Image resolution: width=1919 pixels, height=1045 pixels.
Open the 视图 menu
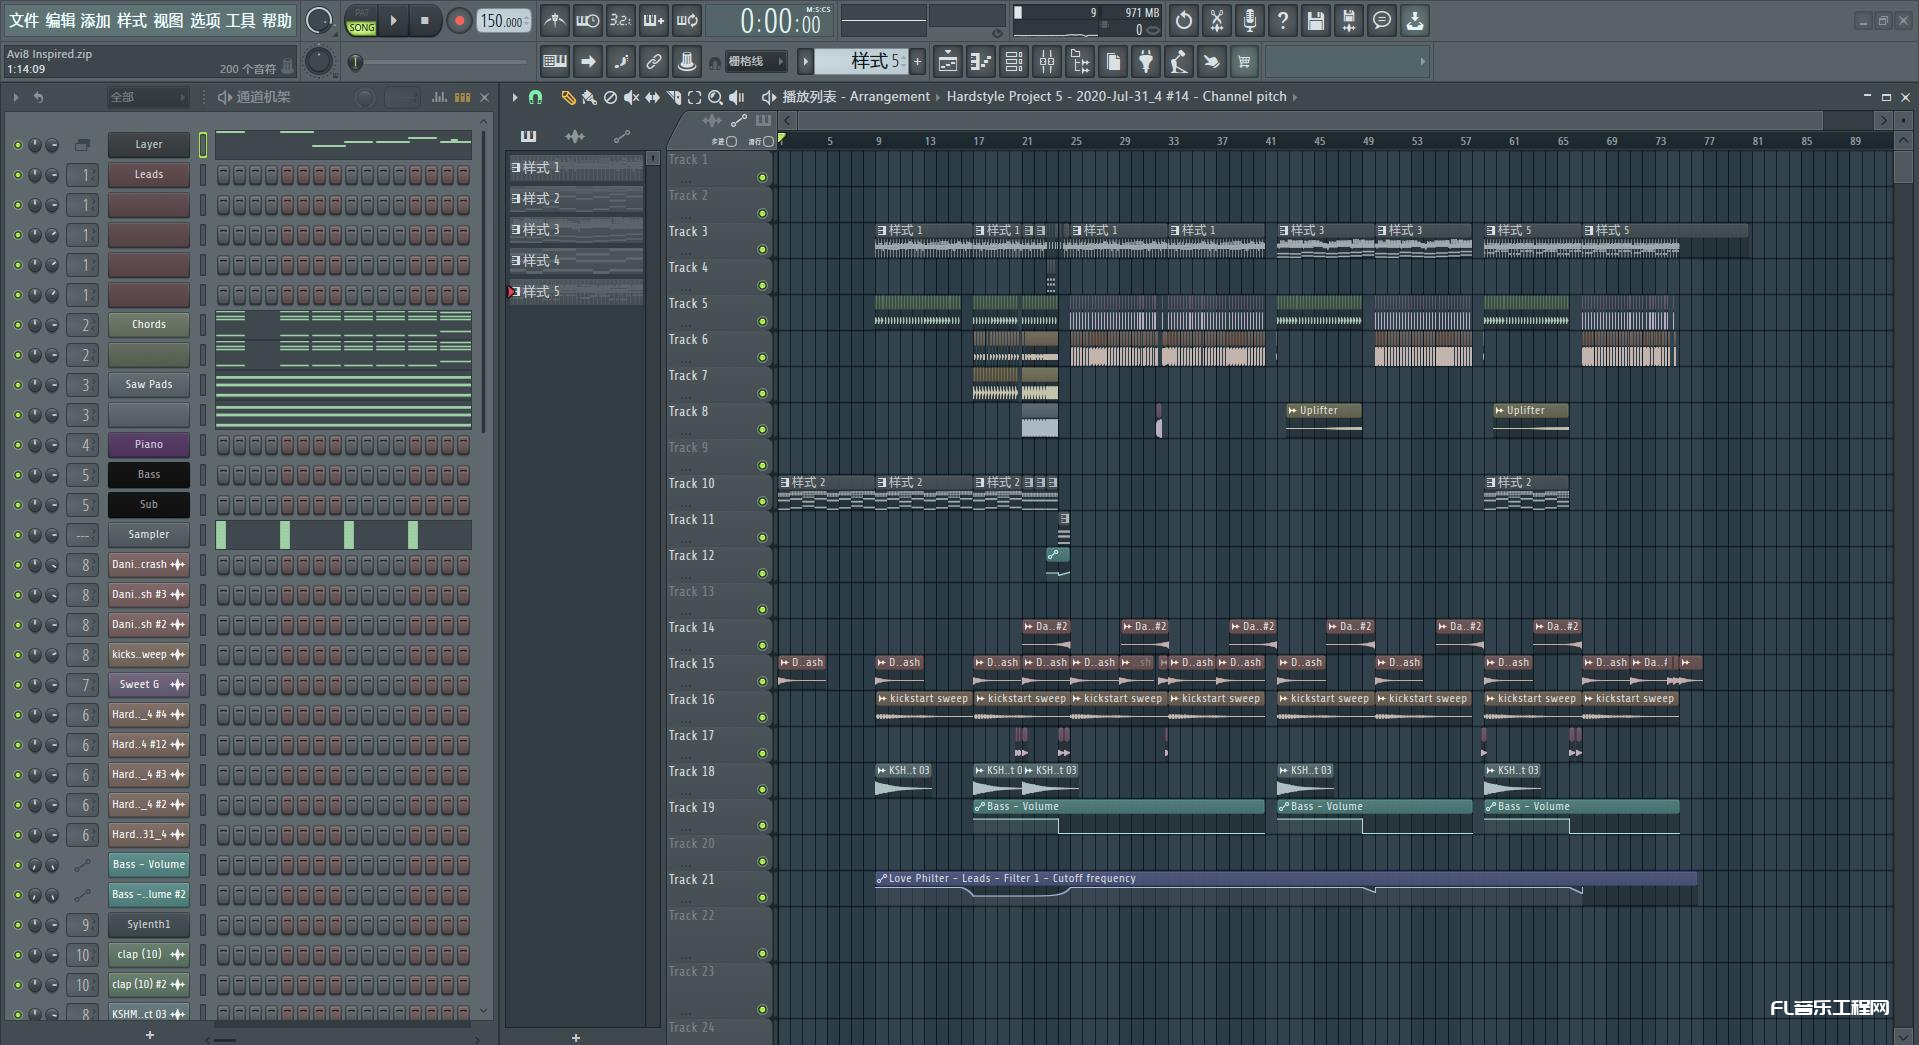[168, 20]
